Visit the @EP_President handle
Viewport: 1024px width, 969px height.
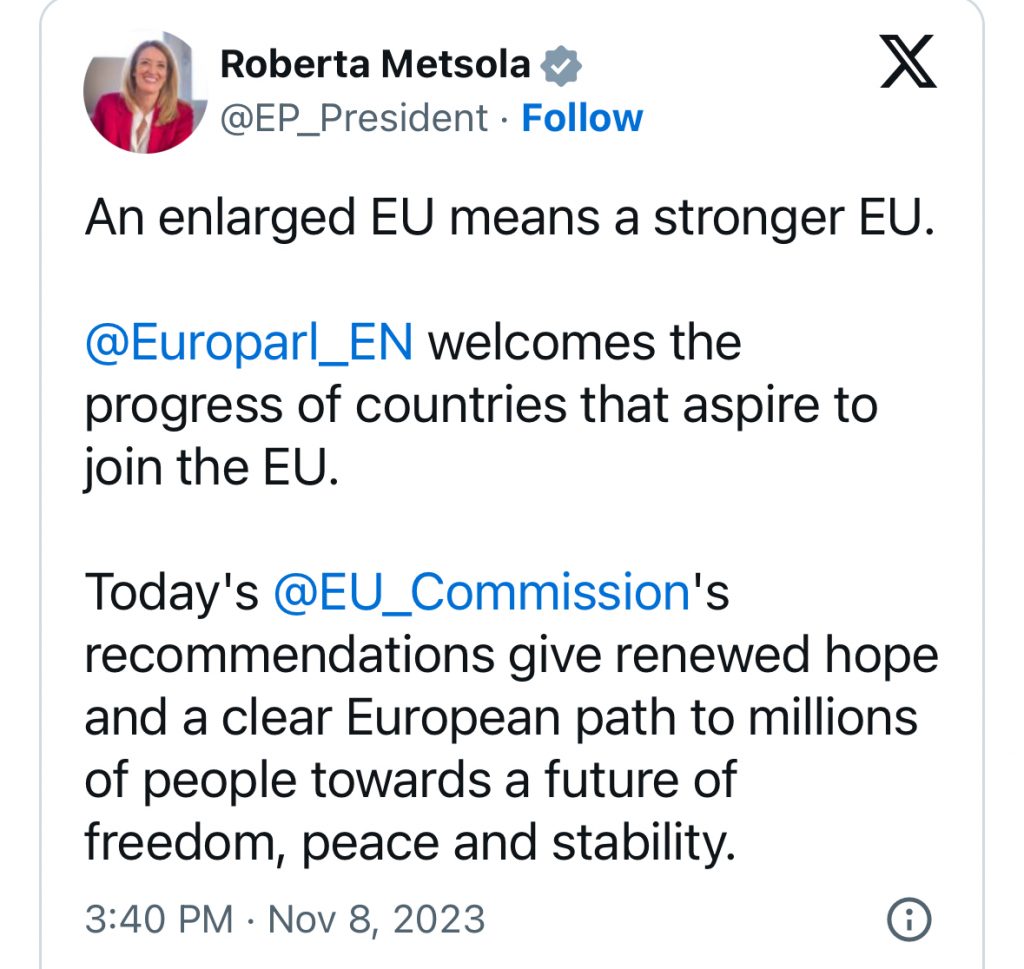pyautogui.click(x=354, y=119)
